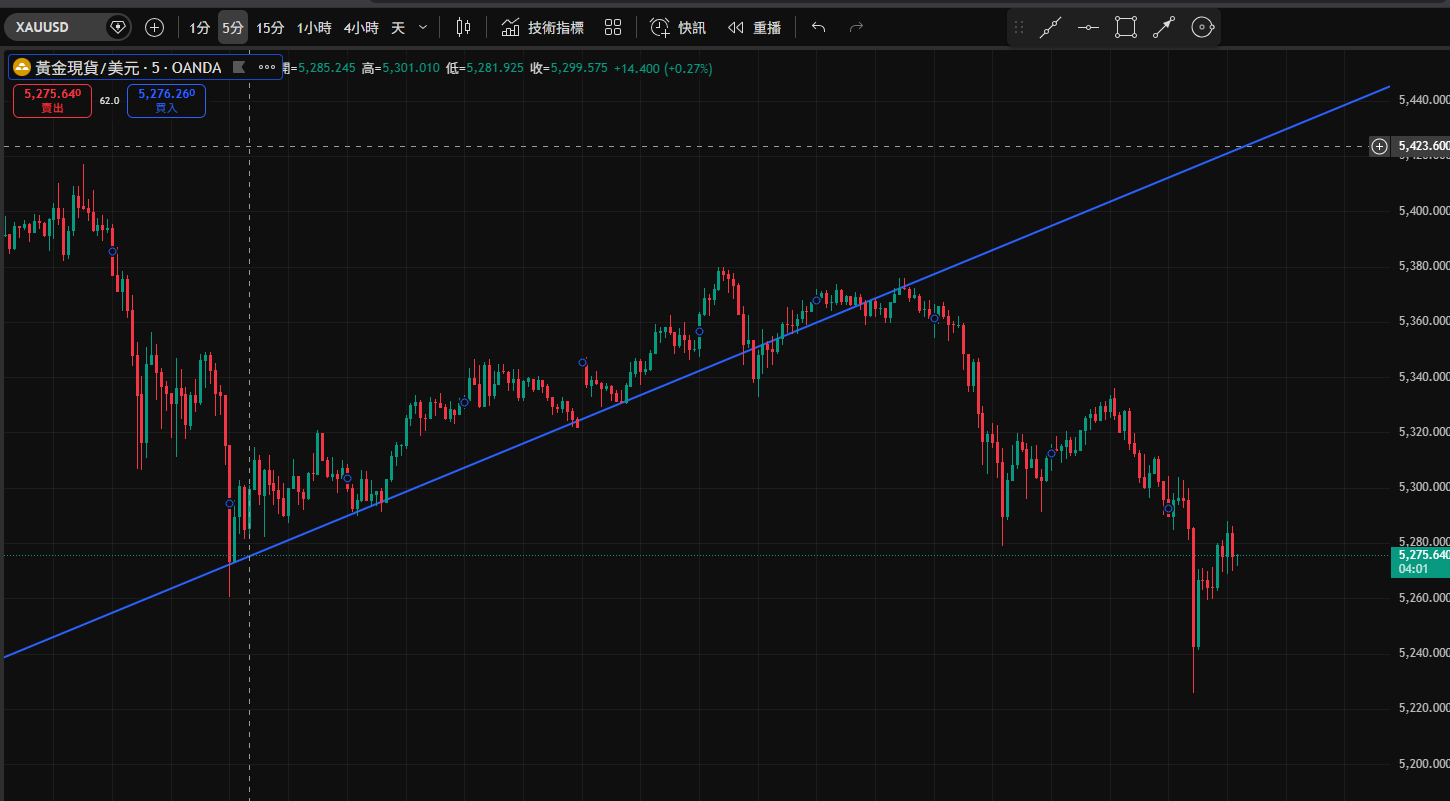The height and width of the screenshot is (801, 1450).
Task: Open the candlestick chart type selector
Action: (463, 27)
